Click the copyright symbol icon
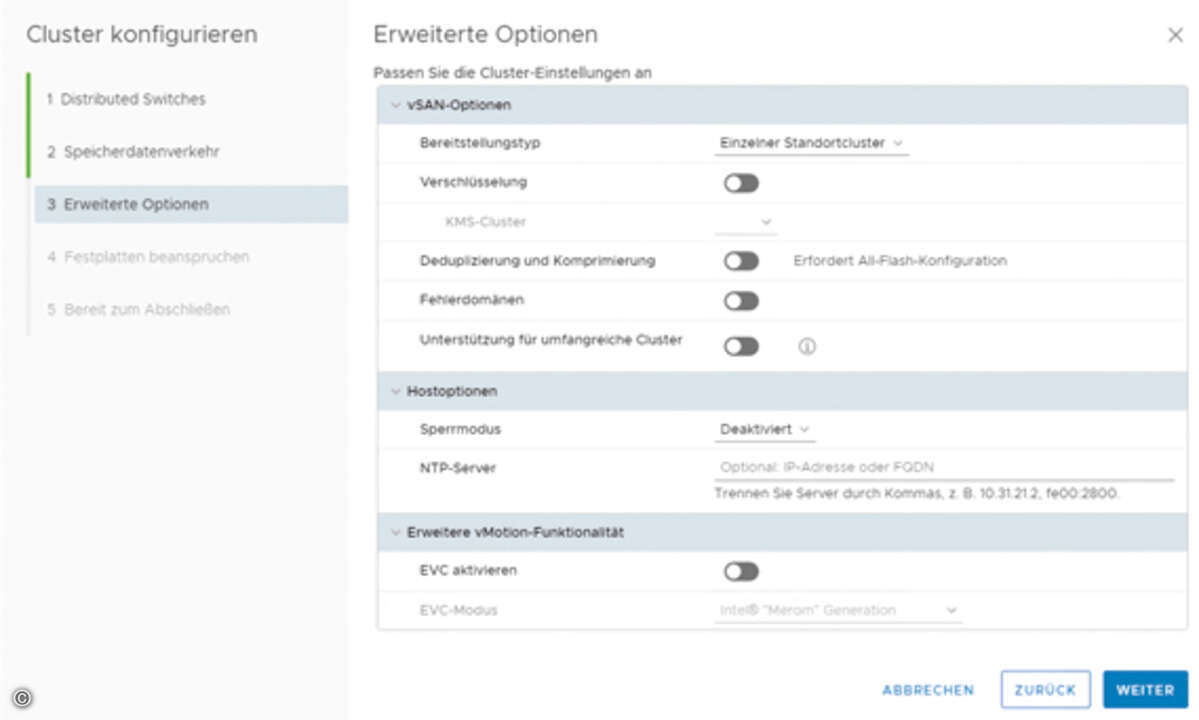1199x720 pixels. 22,698
